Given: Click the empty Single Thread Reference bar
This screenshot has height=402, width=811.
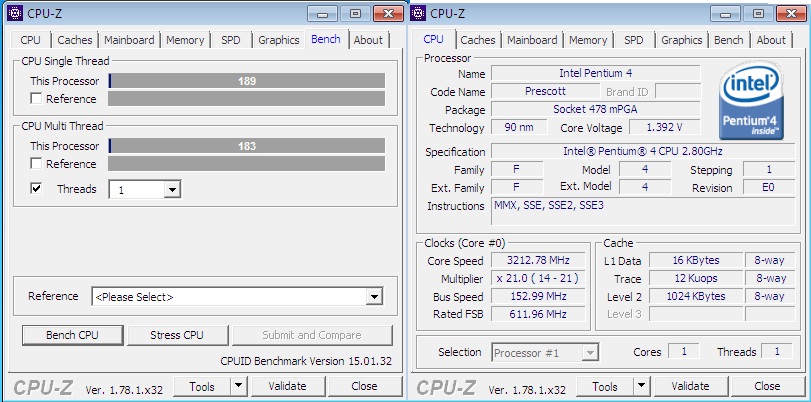Looking at the screenshot, I should pyautogui.click(x=247, y=98).
